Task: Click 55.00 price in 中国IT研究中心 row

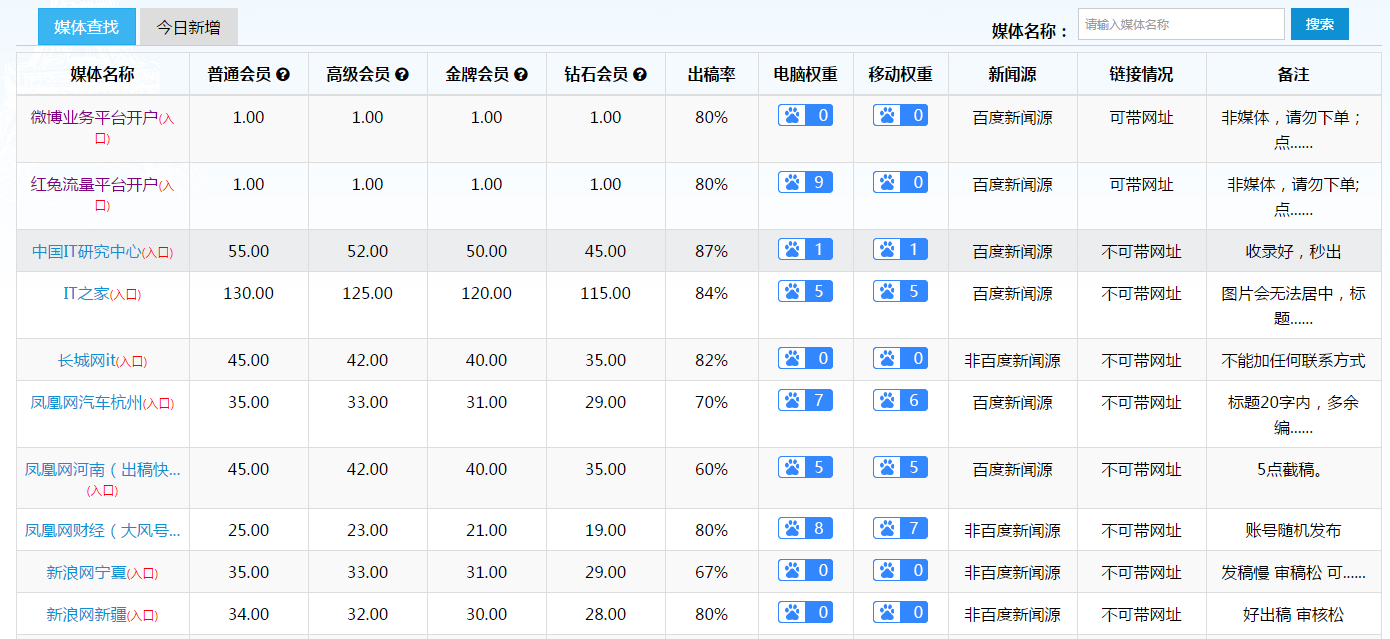Action: coord(248,252)
